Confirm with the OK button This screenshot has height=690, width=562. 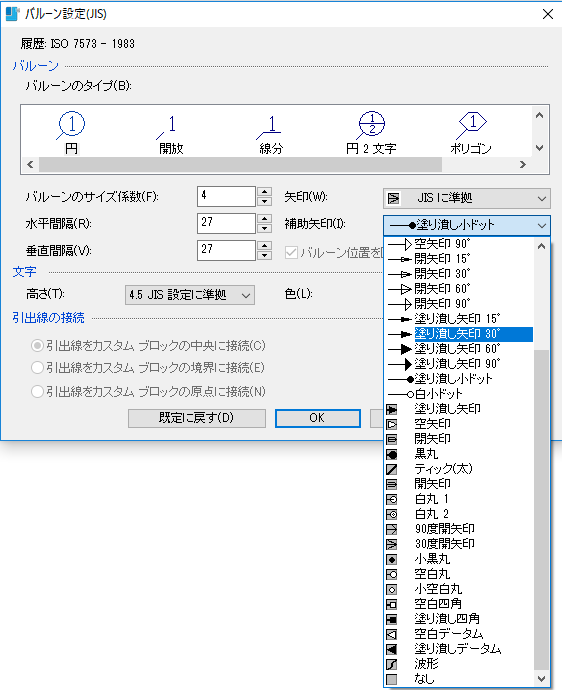[x=317, y=418]
